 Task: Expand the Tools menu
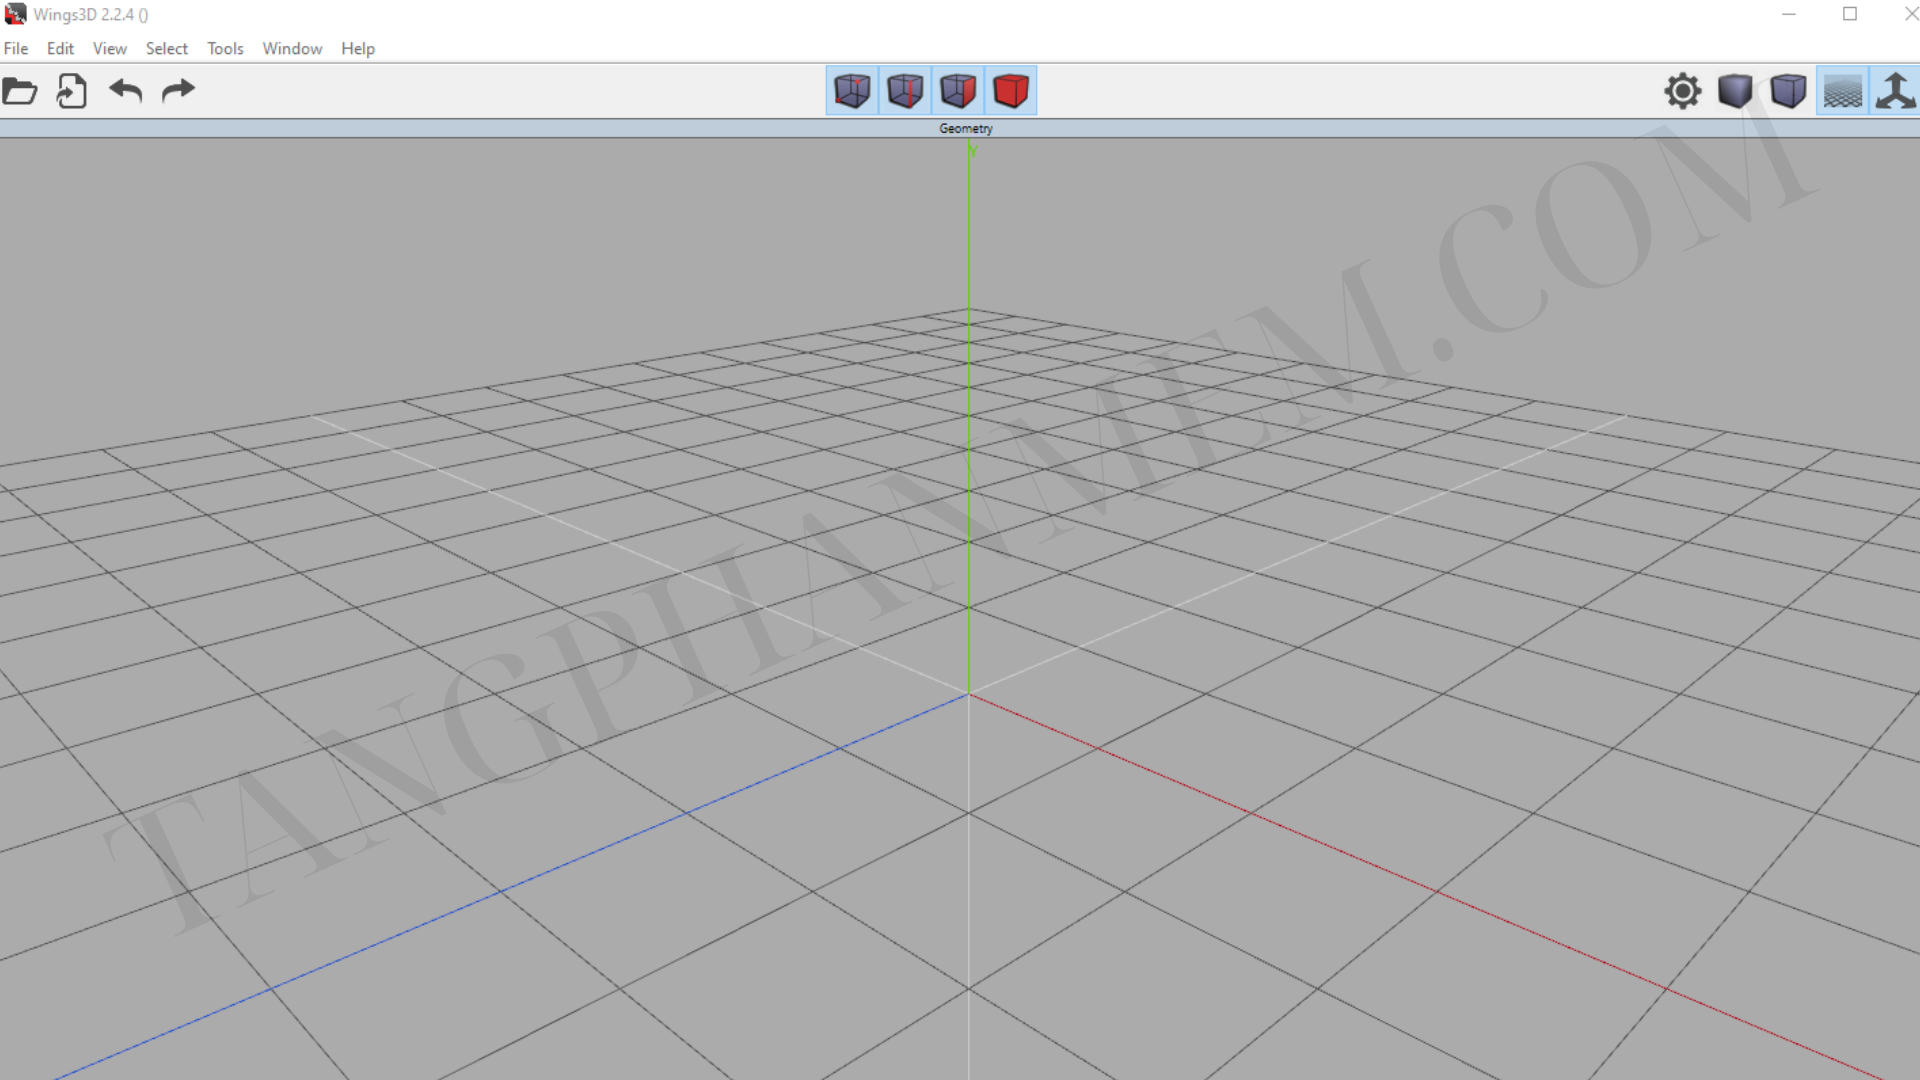[x=225, y=48]
